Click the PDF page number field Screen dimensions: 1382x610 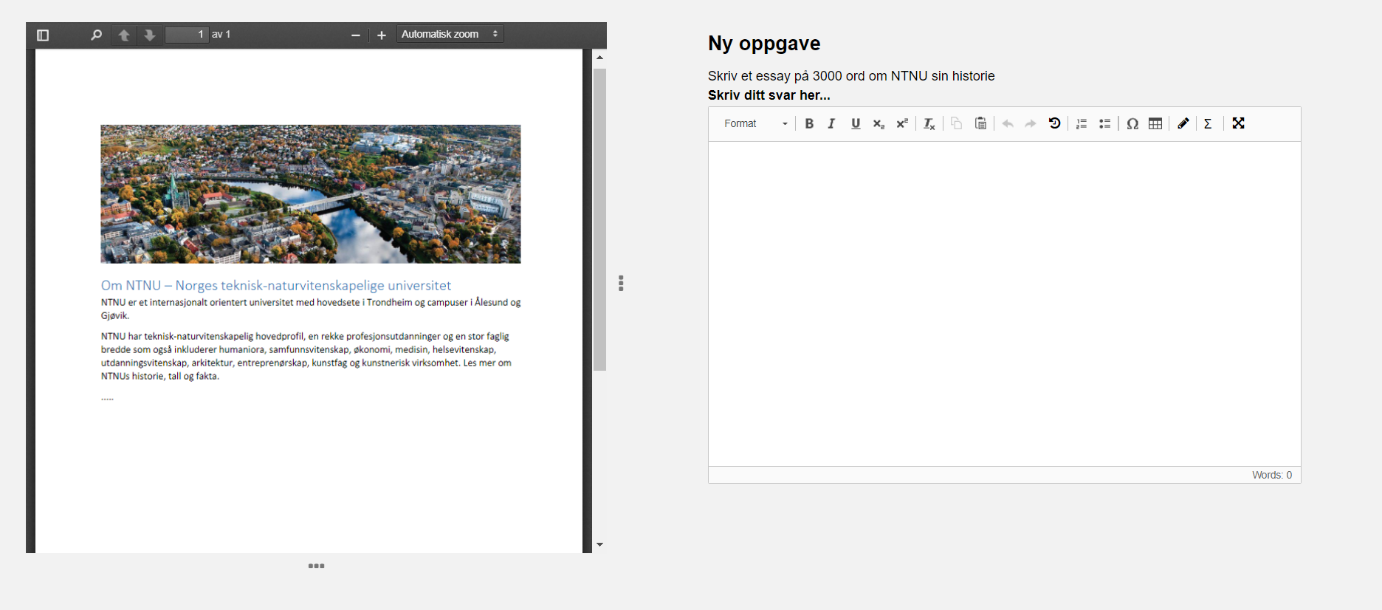[187, 35]
